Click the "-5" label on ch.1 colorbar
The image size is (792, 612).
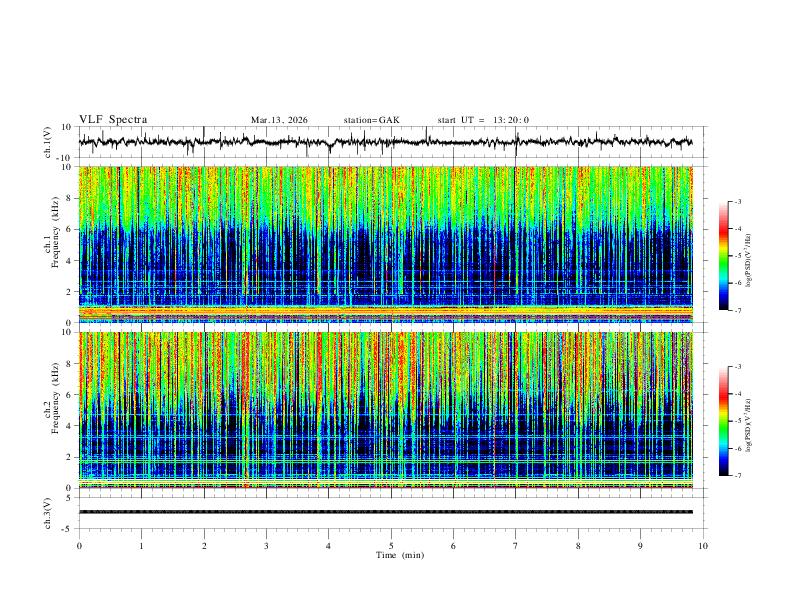point(737,256)
